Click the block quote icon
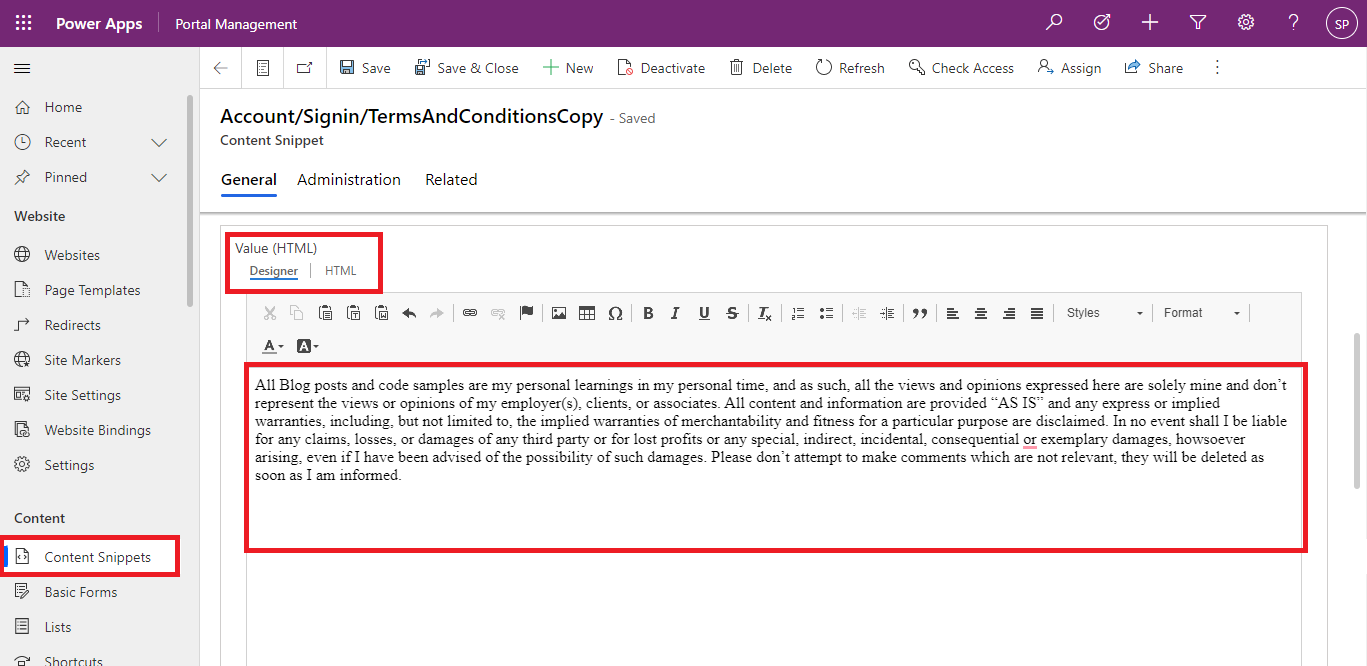The image size is (1367, 666). [920, 313]
